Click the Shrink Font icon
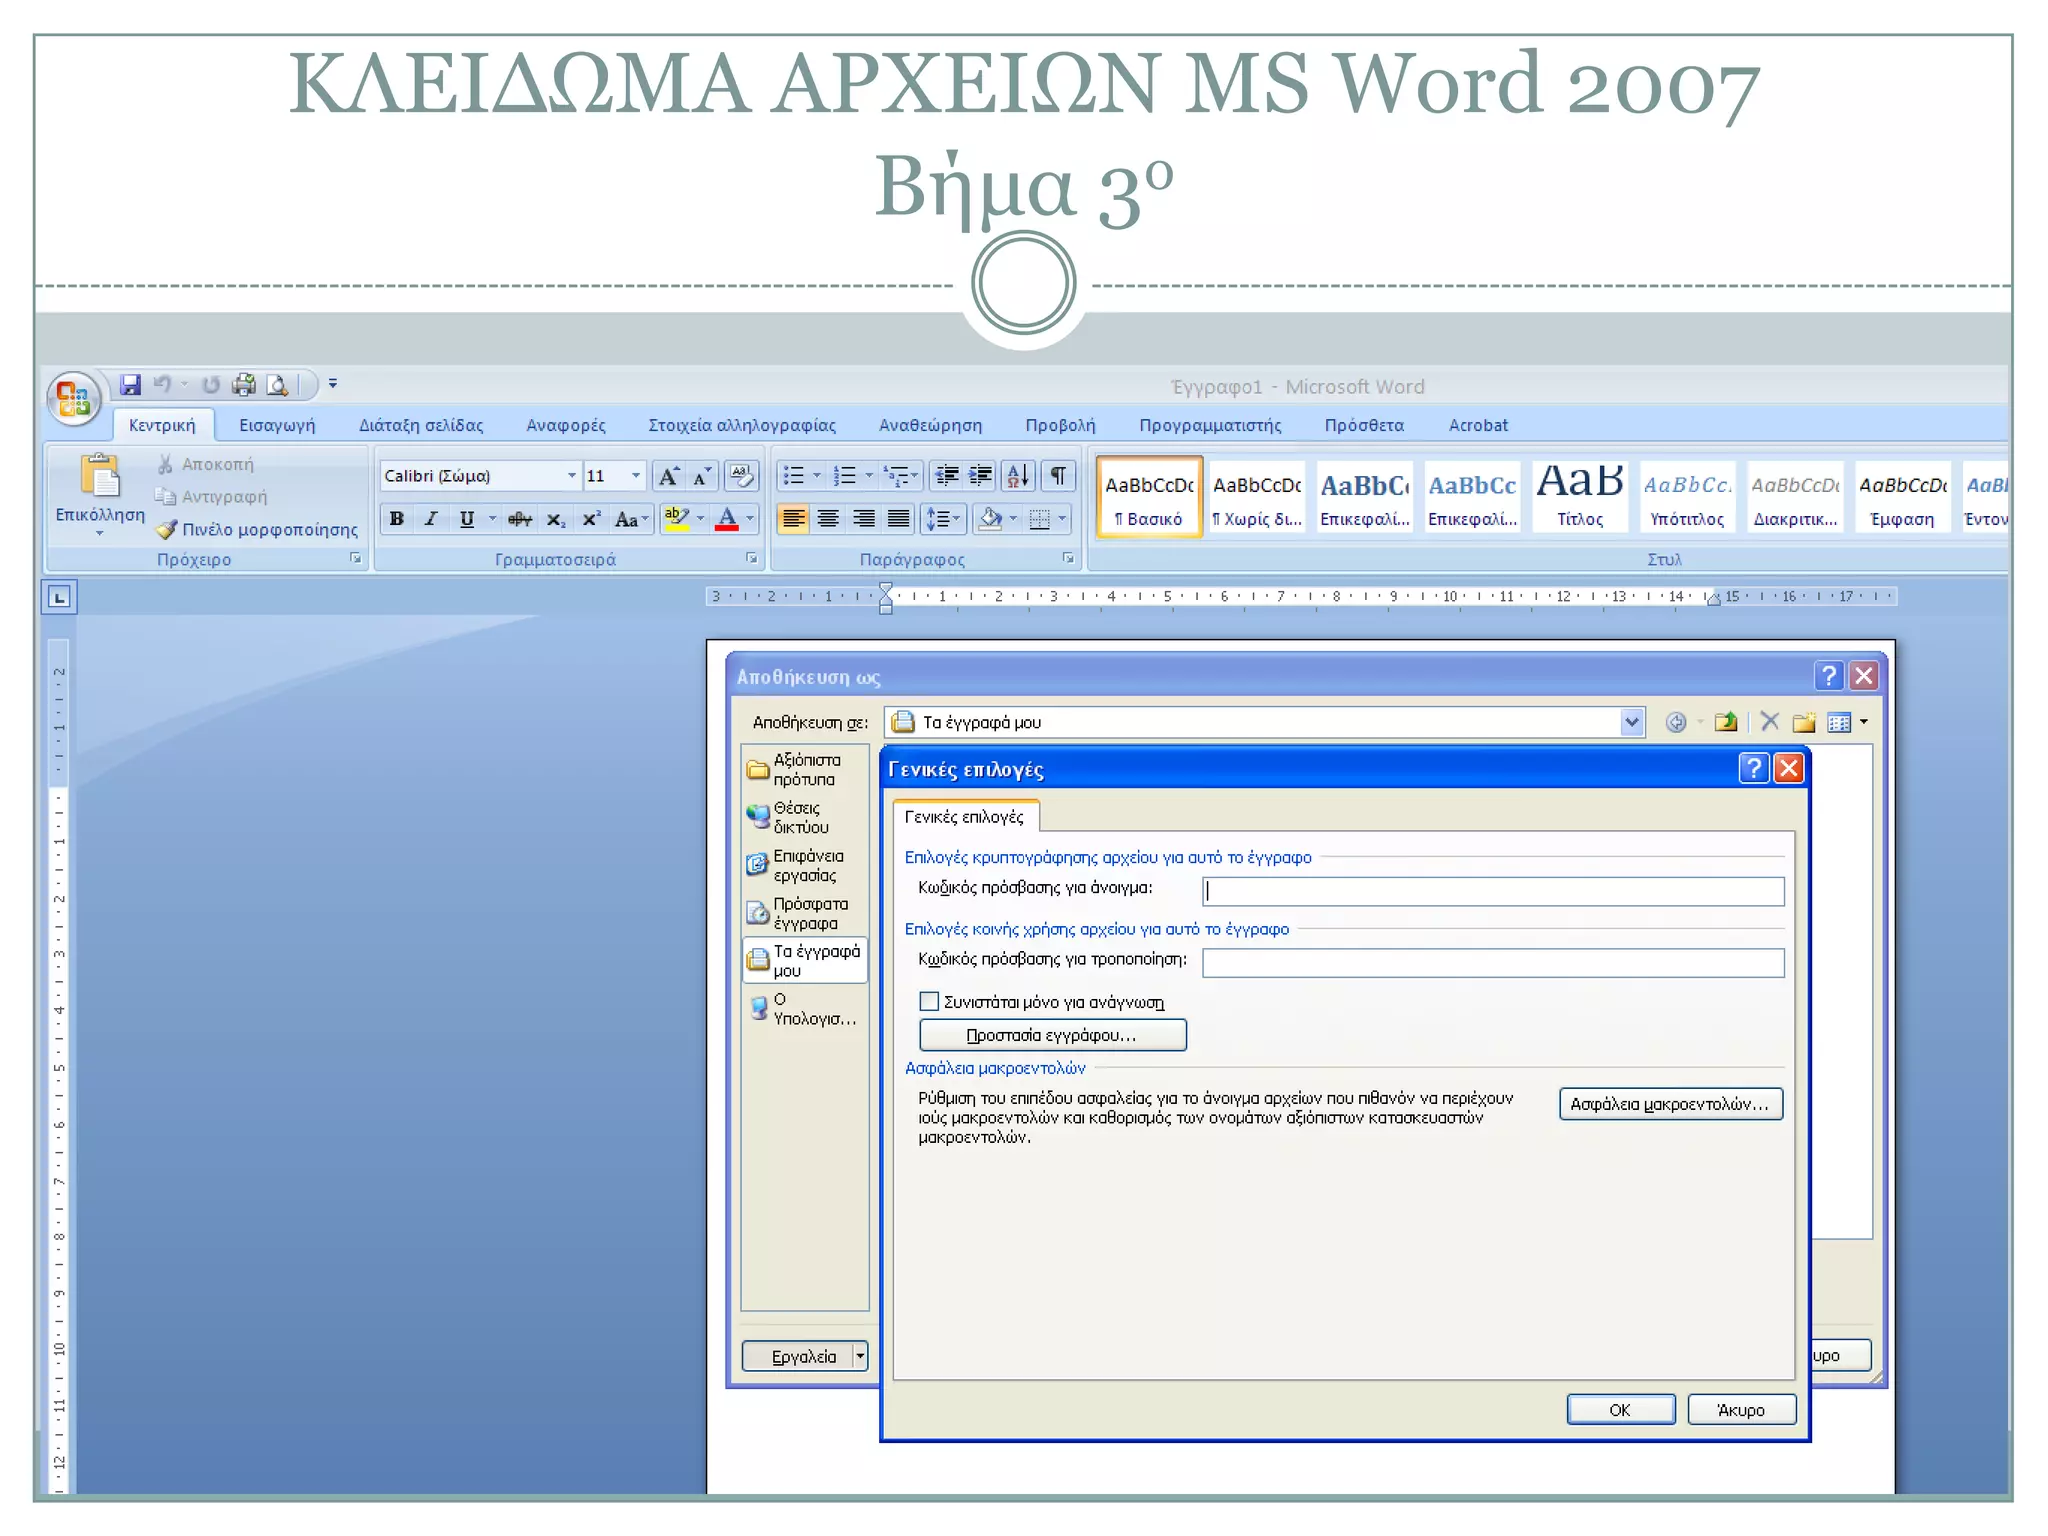 (x=702, y=476)
